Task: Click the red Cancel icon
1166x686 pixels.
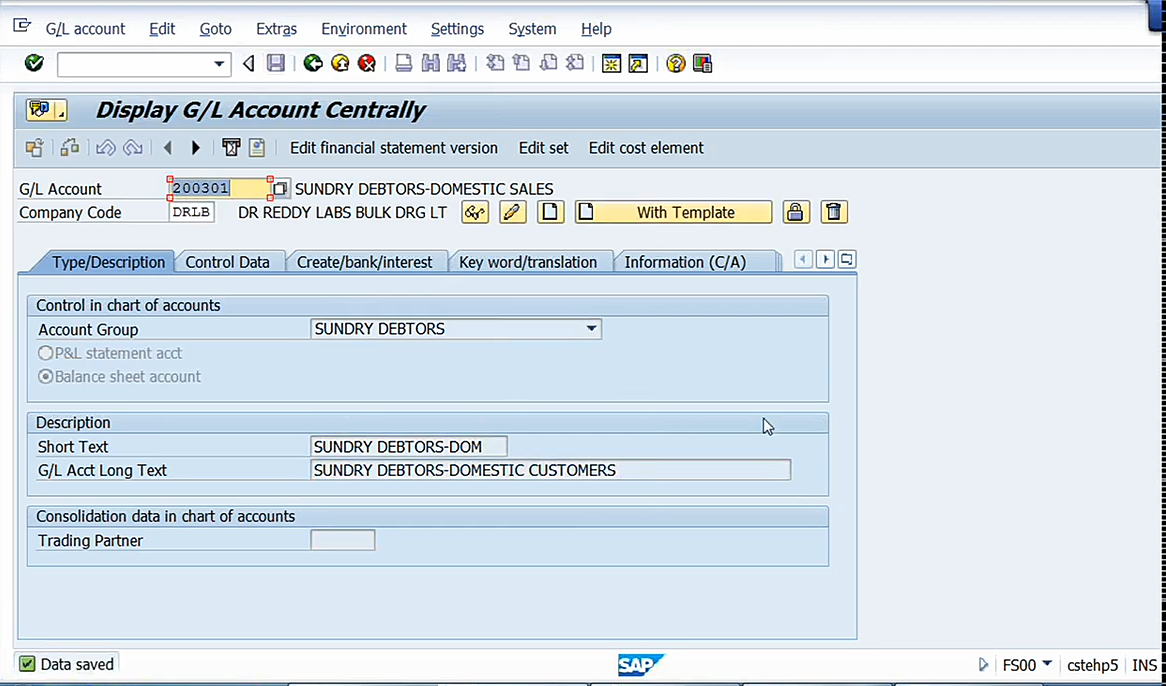Action: (x=367, y=63)
